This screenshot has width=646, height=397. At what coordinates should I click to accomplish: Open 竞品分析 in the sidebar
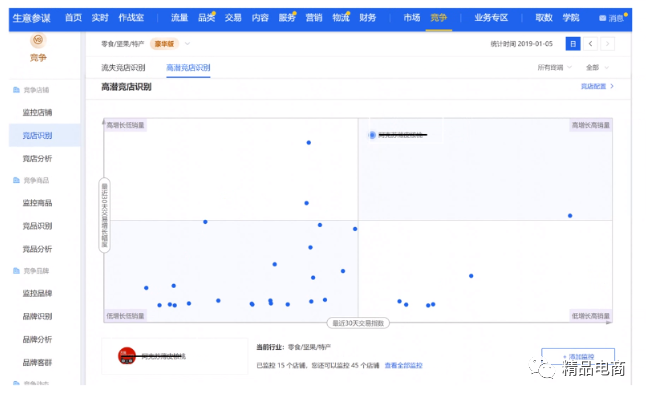point(37,249)
